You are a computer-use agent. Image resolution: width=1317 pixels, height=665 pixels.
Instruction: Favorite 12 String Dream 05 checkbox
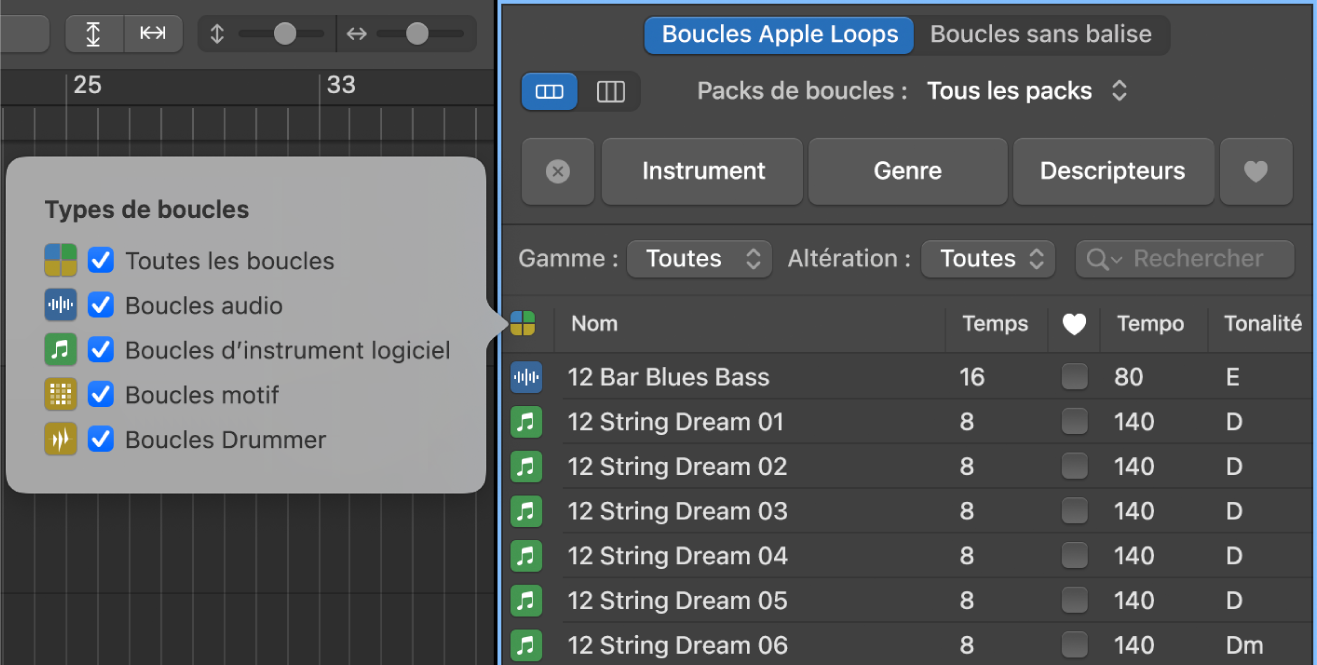[1074, 600]
